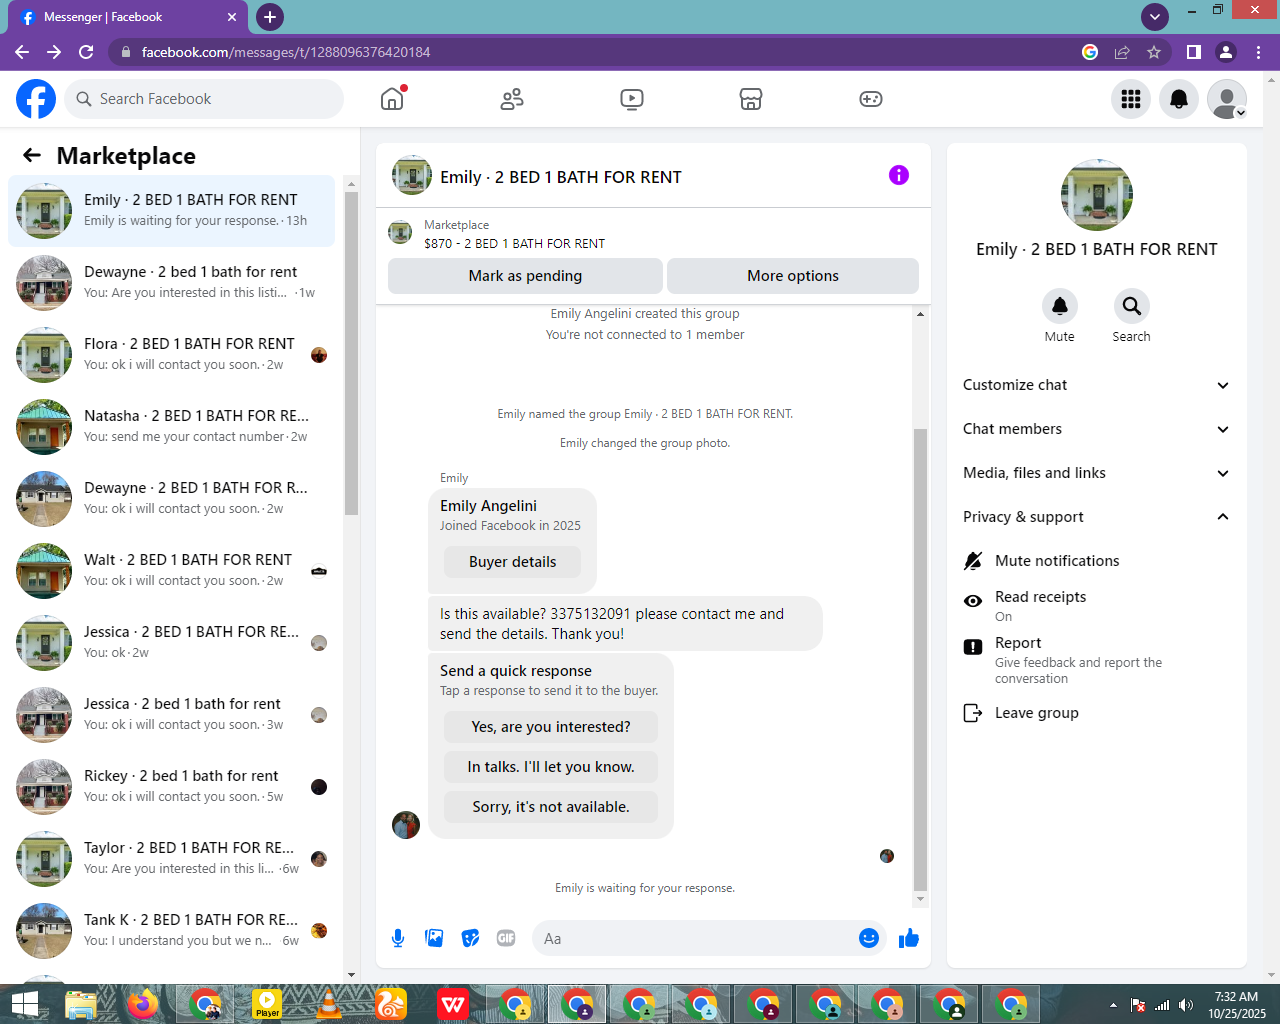Viewport: 1280px width, 1024px height.
Task: Open the tab search dropdown in Chrome
Action: point(1155,16)
